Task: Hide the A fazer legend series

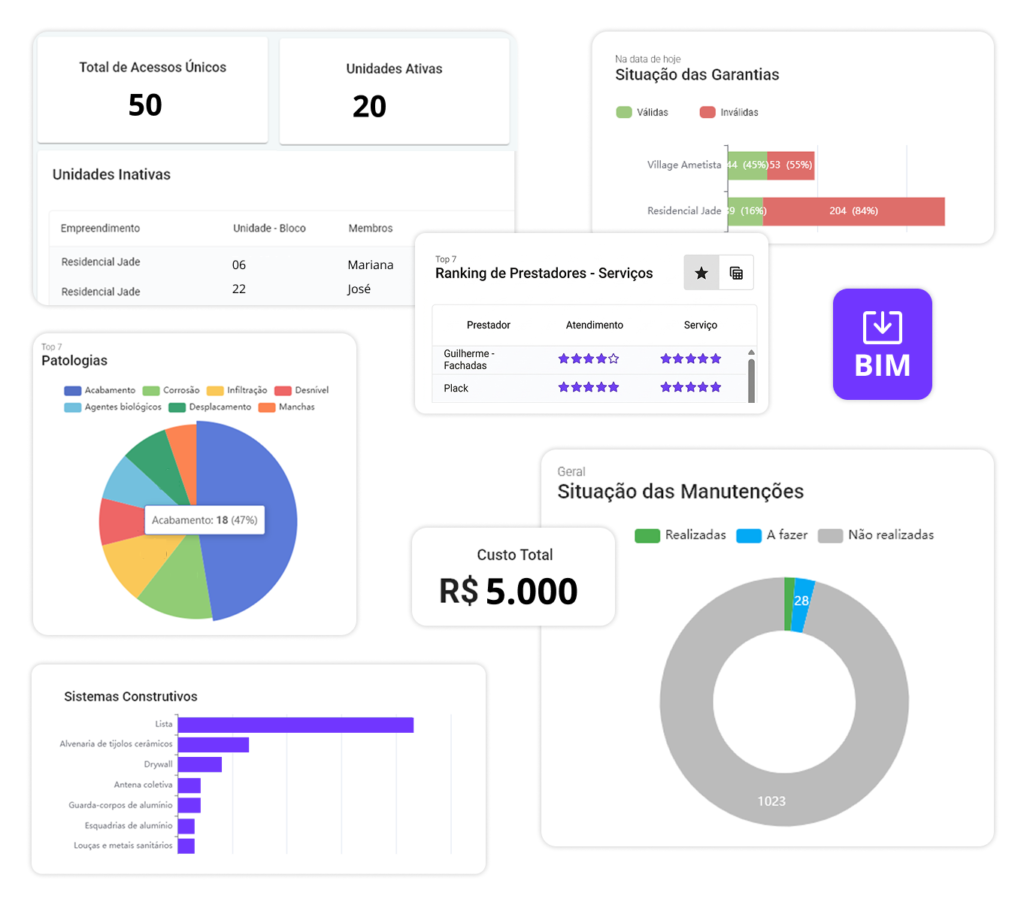Action: (772, 535)
